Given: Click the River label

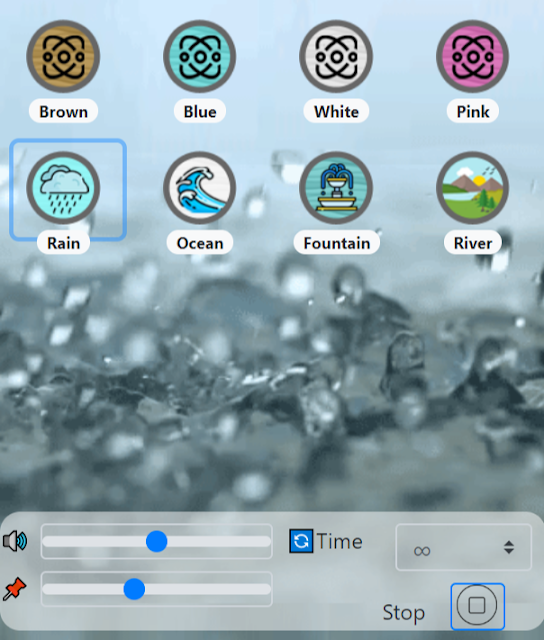Looking at the screenshot, I should pyautogui.click(x=473, y=243).
